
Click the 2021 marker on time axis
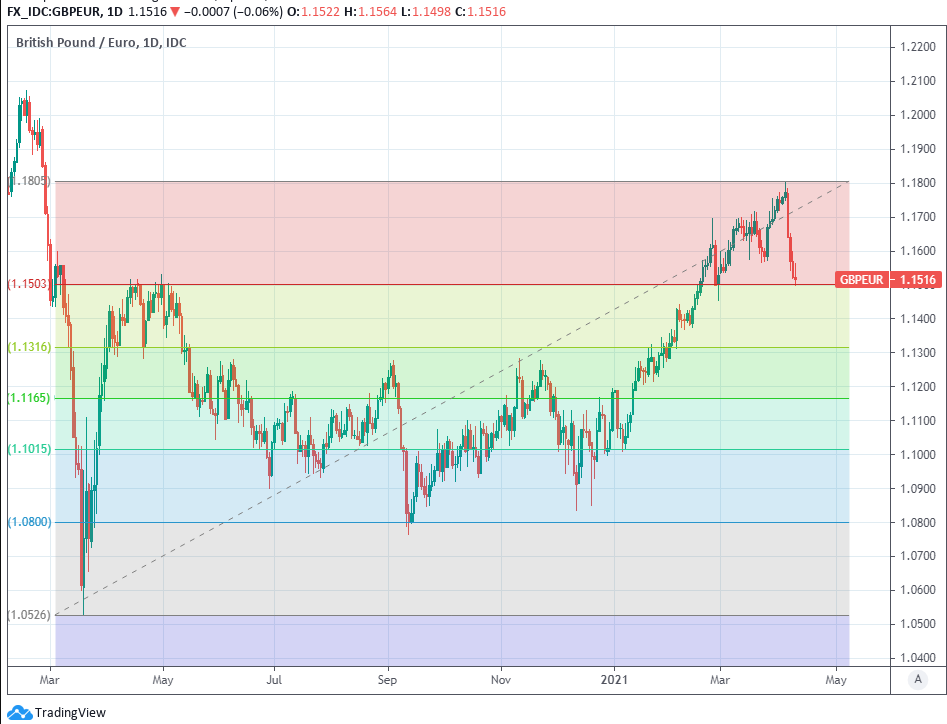tap(613, 681)
